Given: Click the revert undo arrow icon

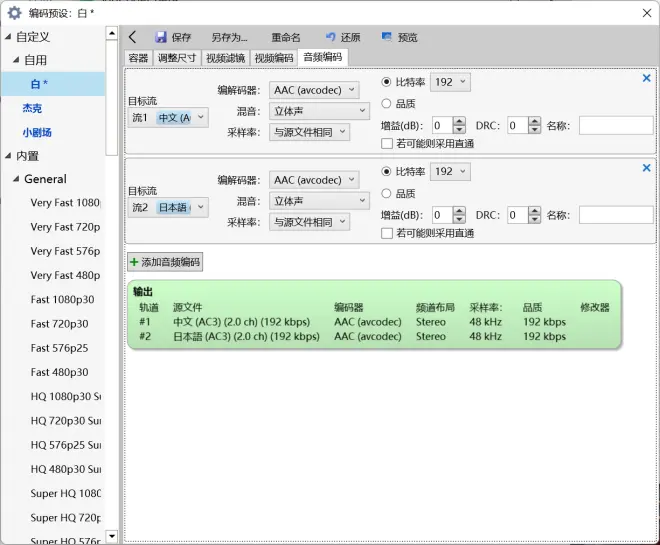Looking at the screenshot, I should [x=331, y=37].
